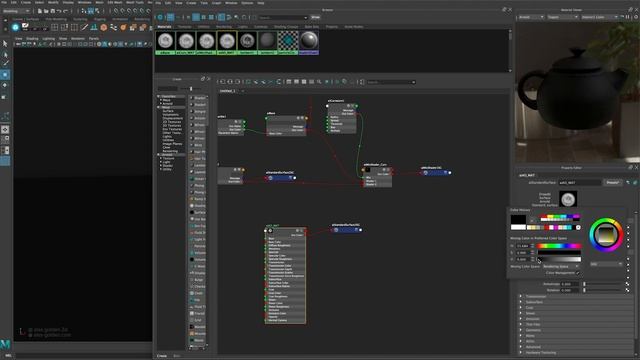Expand the Coat section
The width and height of the screenshot is (640, 360).
click(520, 307)
